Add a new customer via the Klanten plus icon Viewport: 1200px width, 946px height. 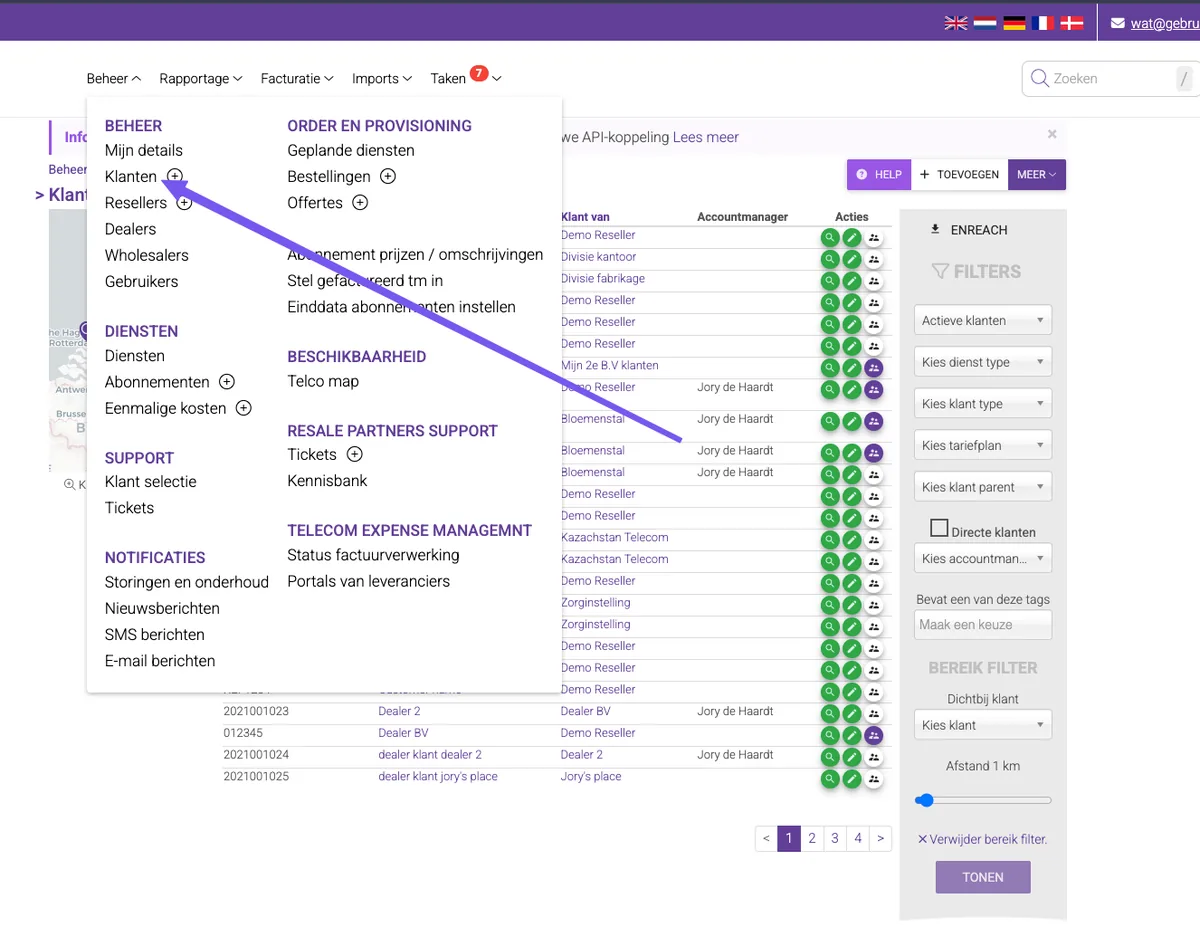coord(175,176)
